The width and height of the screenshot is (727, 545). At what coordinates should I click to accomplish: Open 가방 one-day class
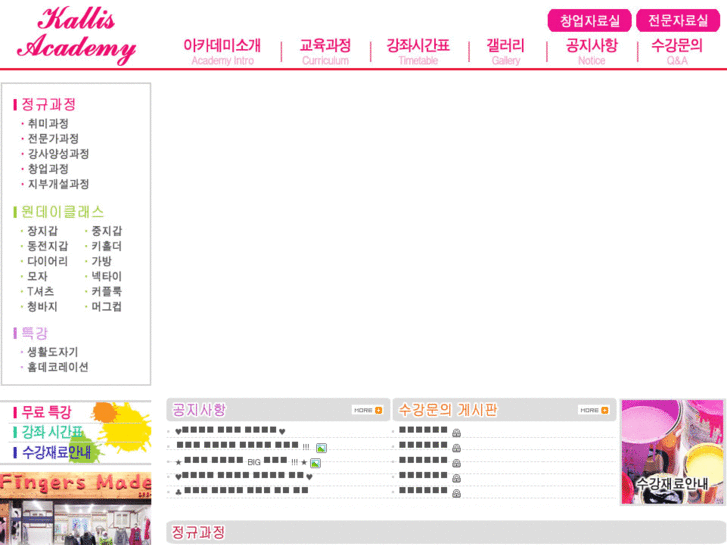[x=101, y=261]
